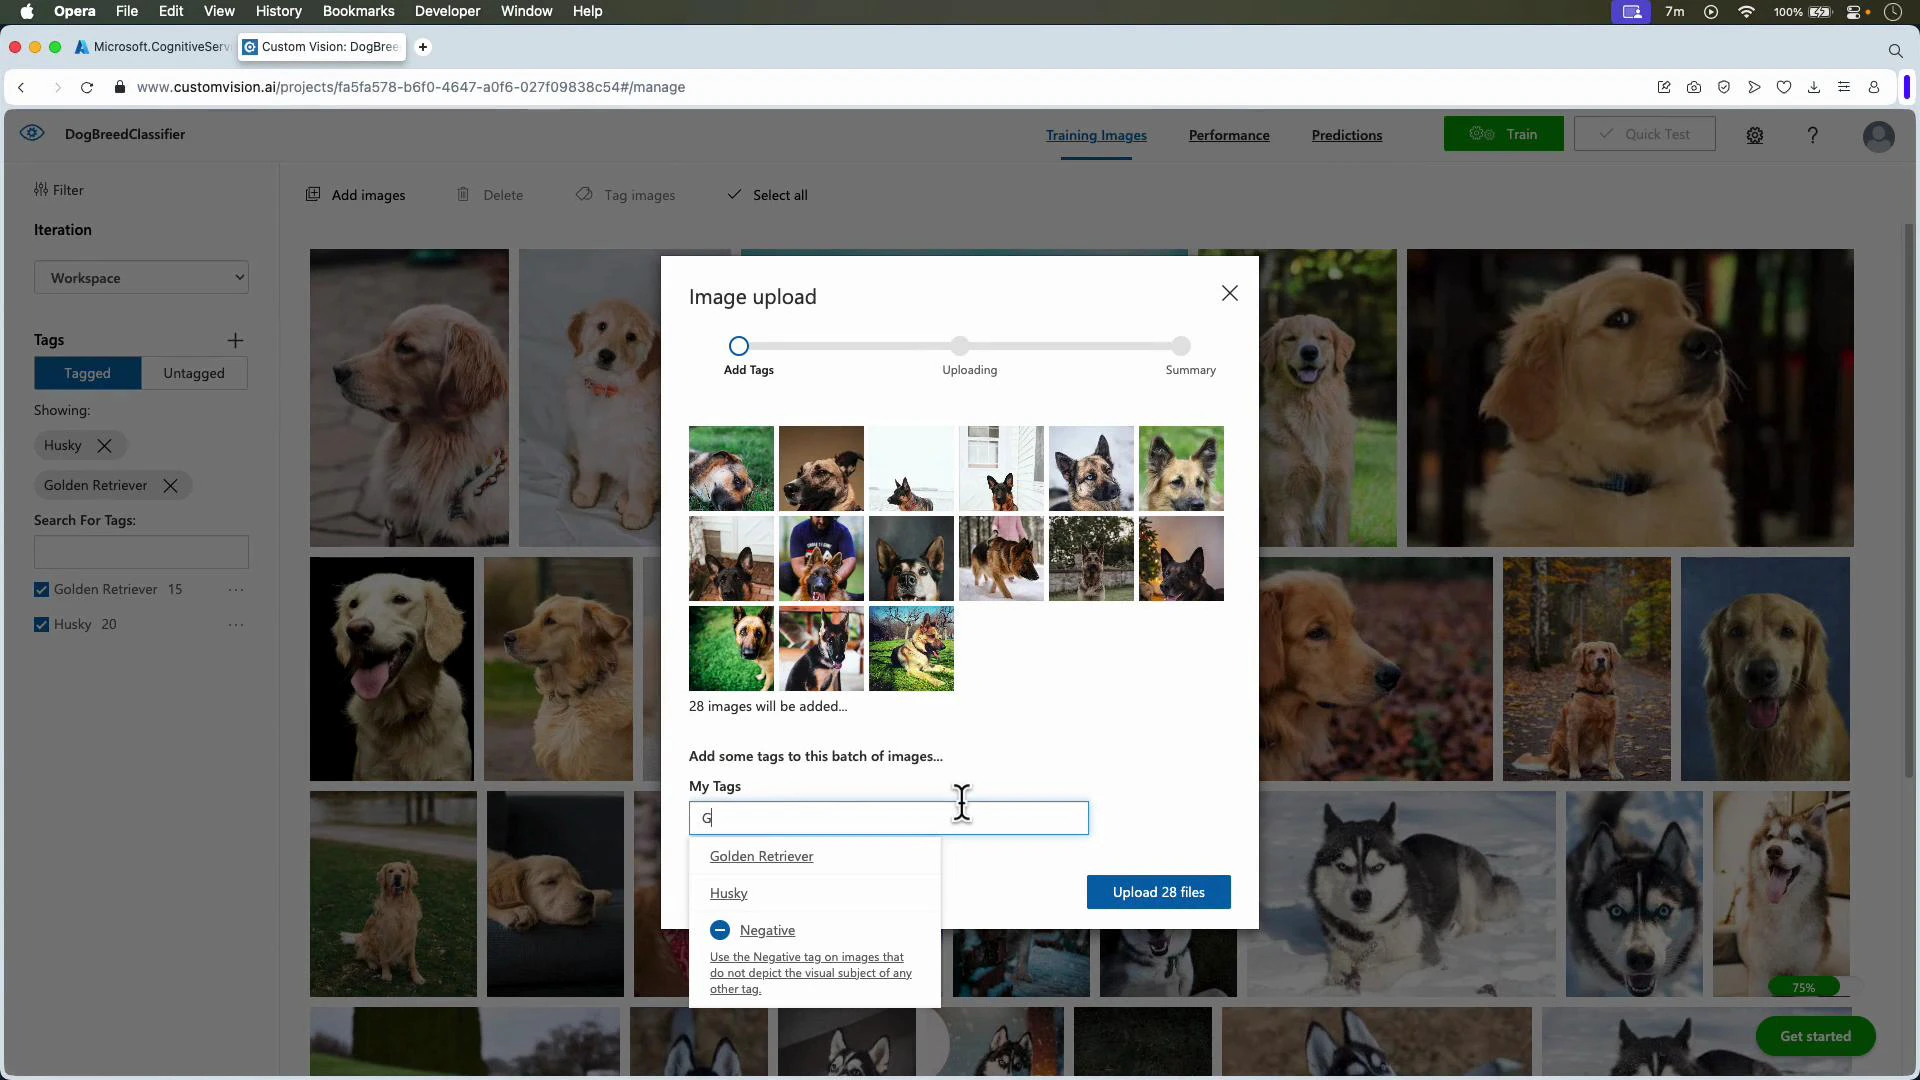Screen dimensions: 1920x1080
Task: Click the Custom Vision eye logo
Action: coord(32,133)
